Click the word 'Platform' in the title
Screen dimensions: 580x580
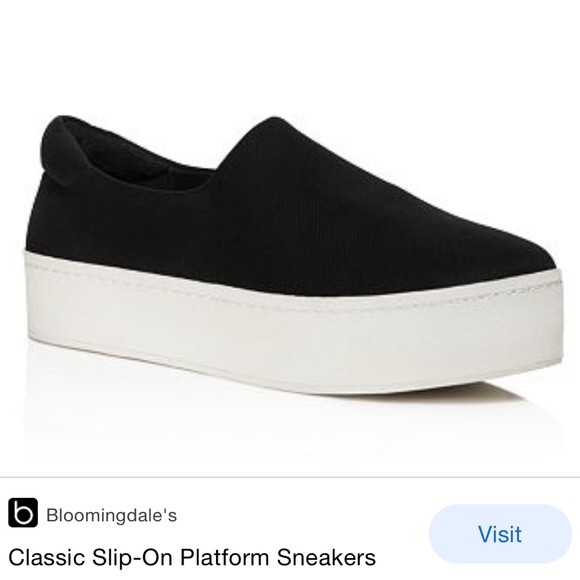pyautogui.click(x=225, y=557)
